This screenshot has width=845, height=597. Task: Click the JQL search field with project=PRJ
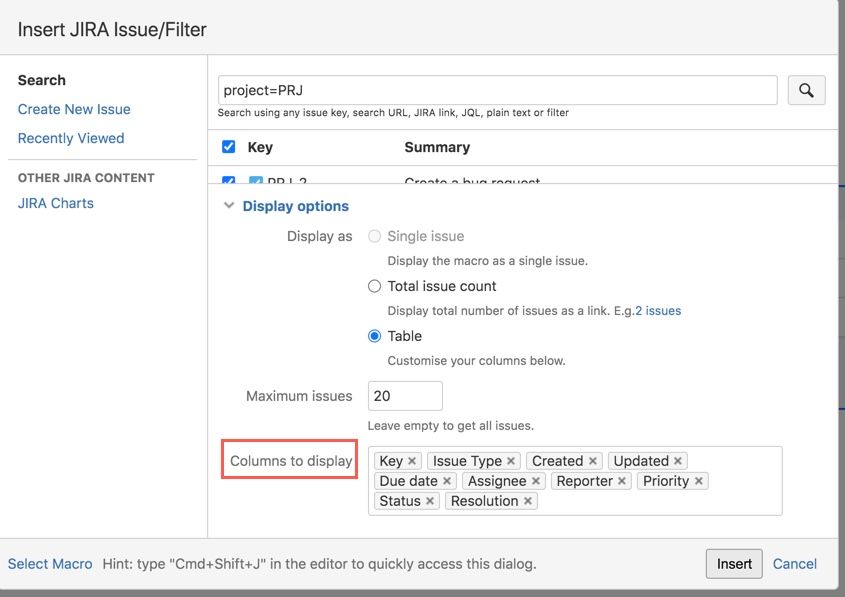tap(497, 90)
